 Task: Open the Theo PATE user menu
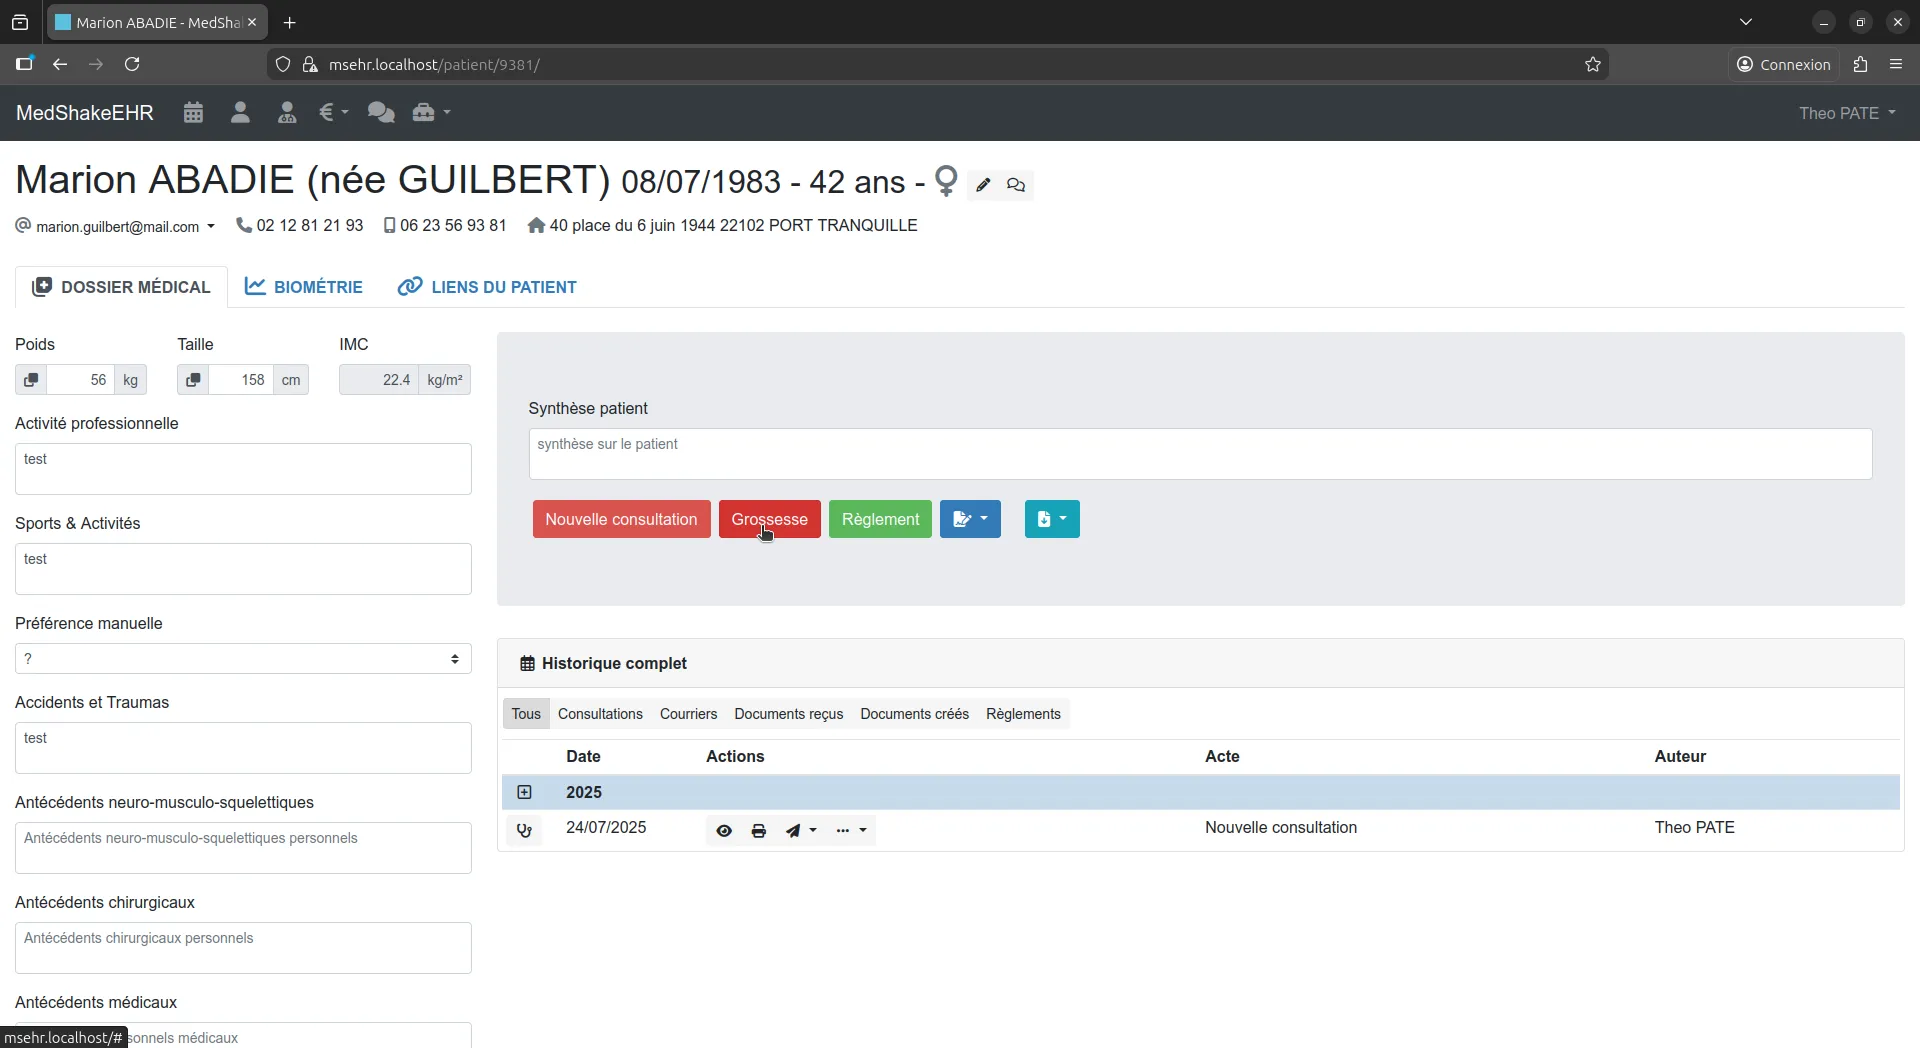coord(1846,113)
